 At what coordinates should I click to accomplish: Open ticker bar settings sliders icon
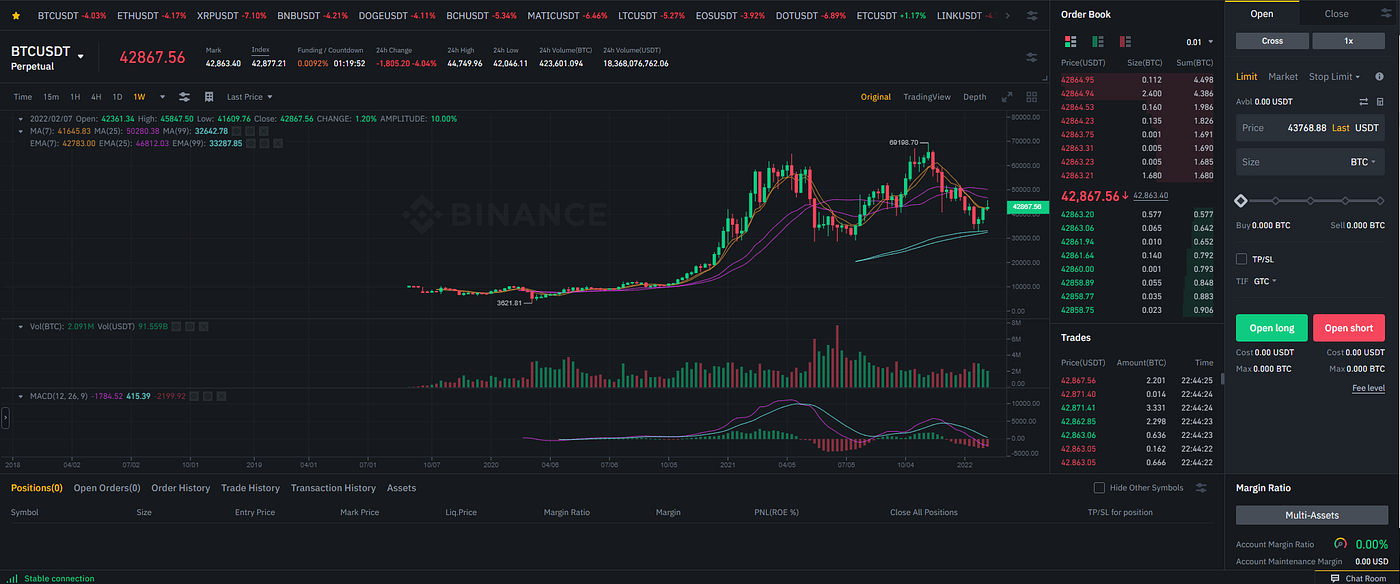(x=1032, y=16)
